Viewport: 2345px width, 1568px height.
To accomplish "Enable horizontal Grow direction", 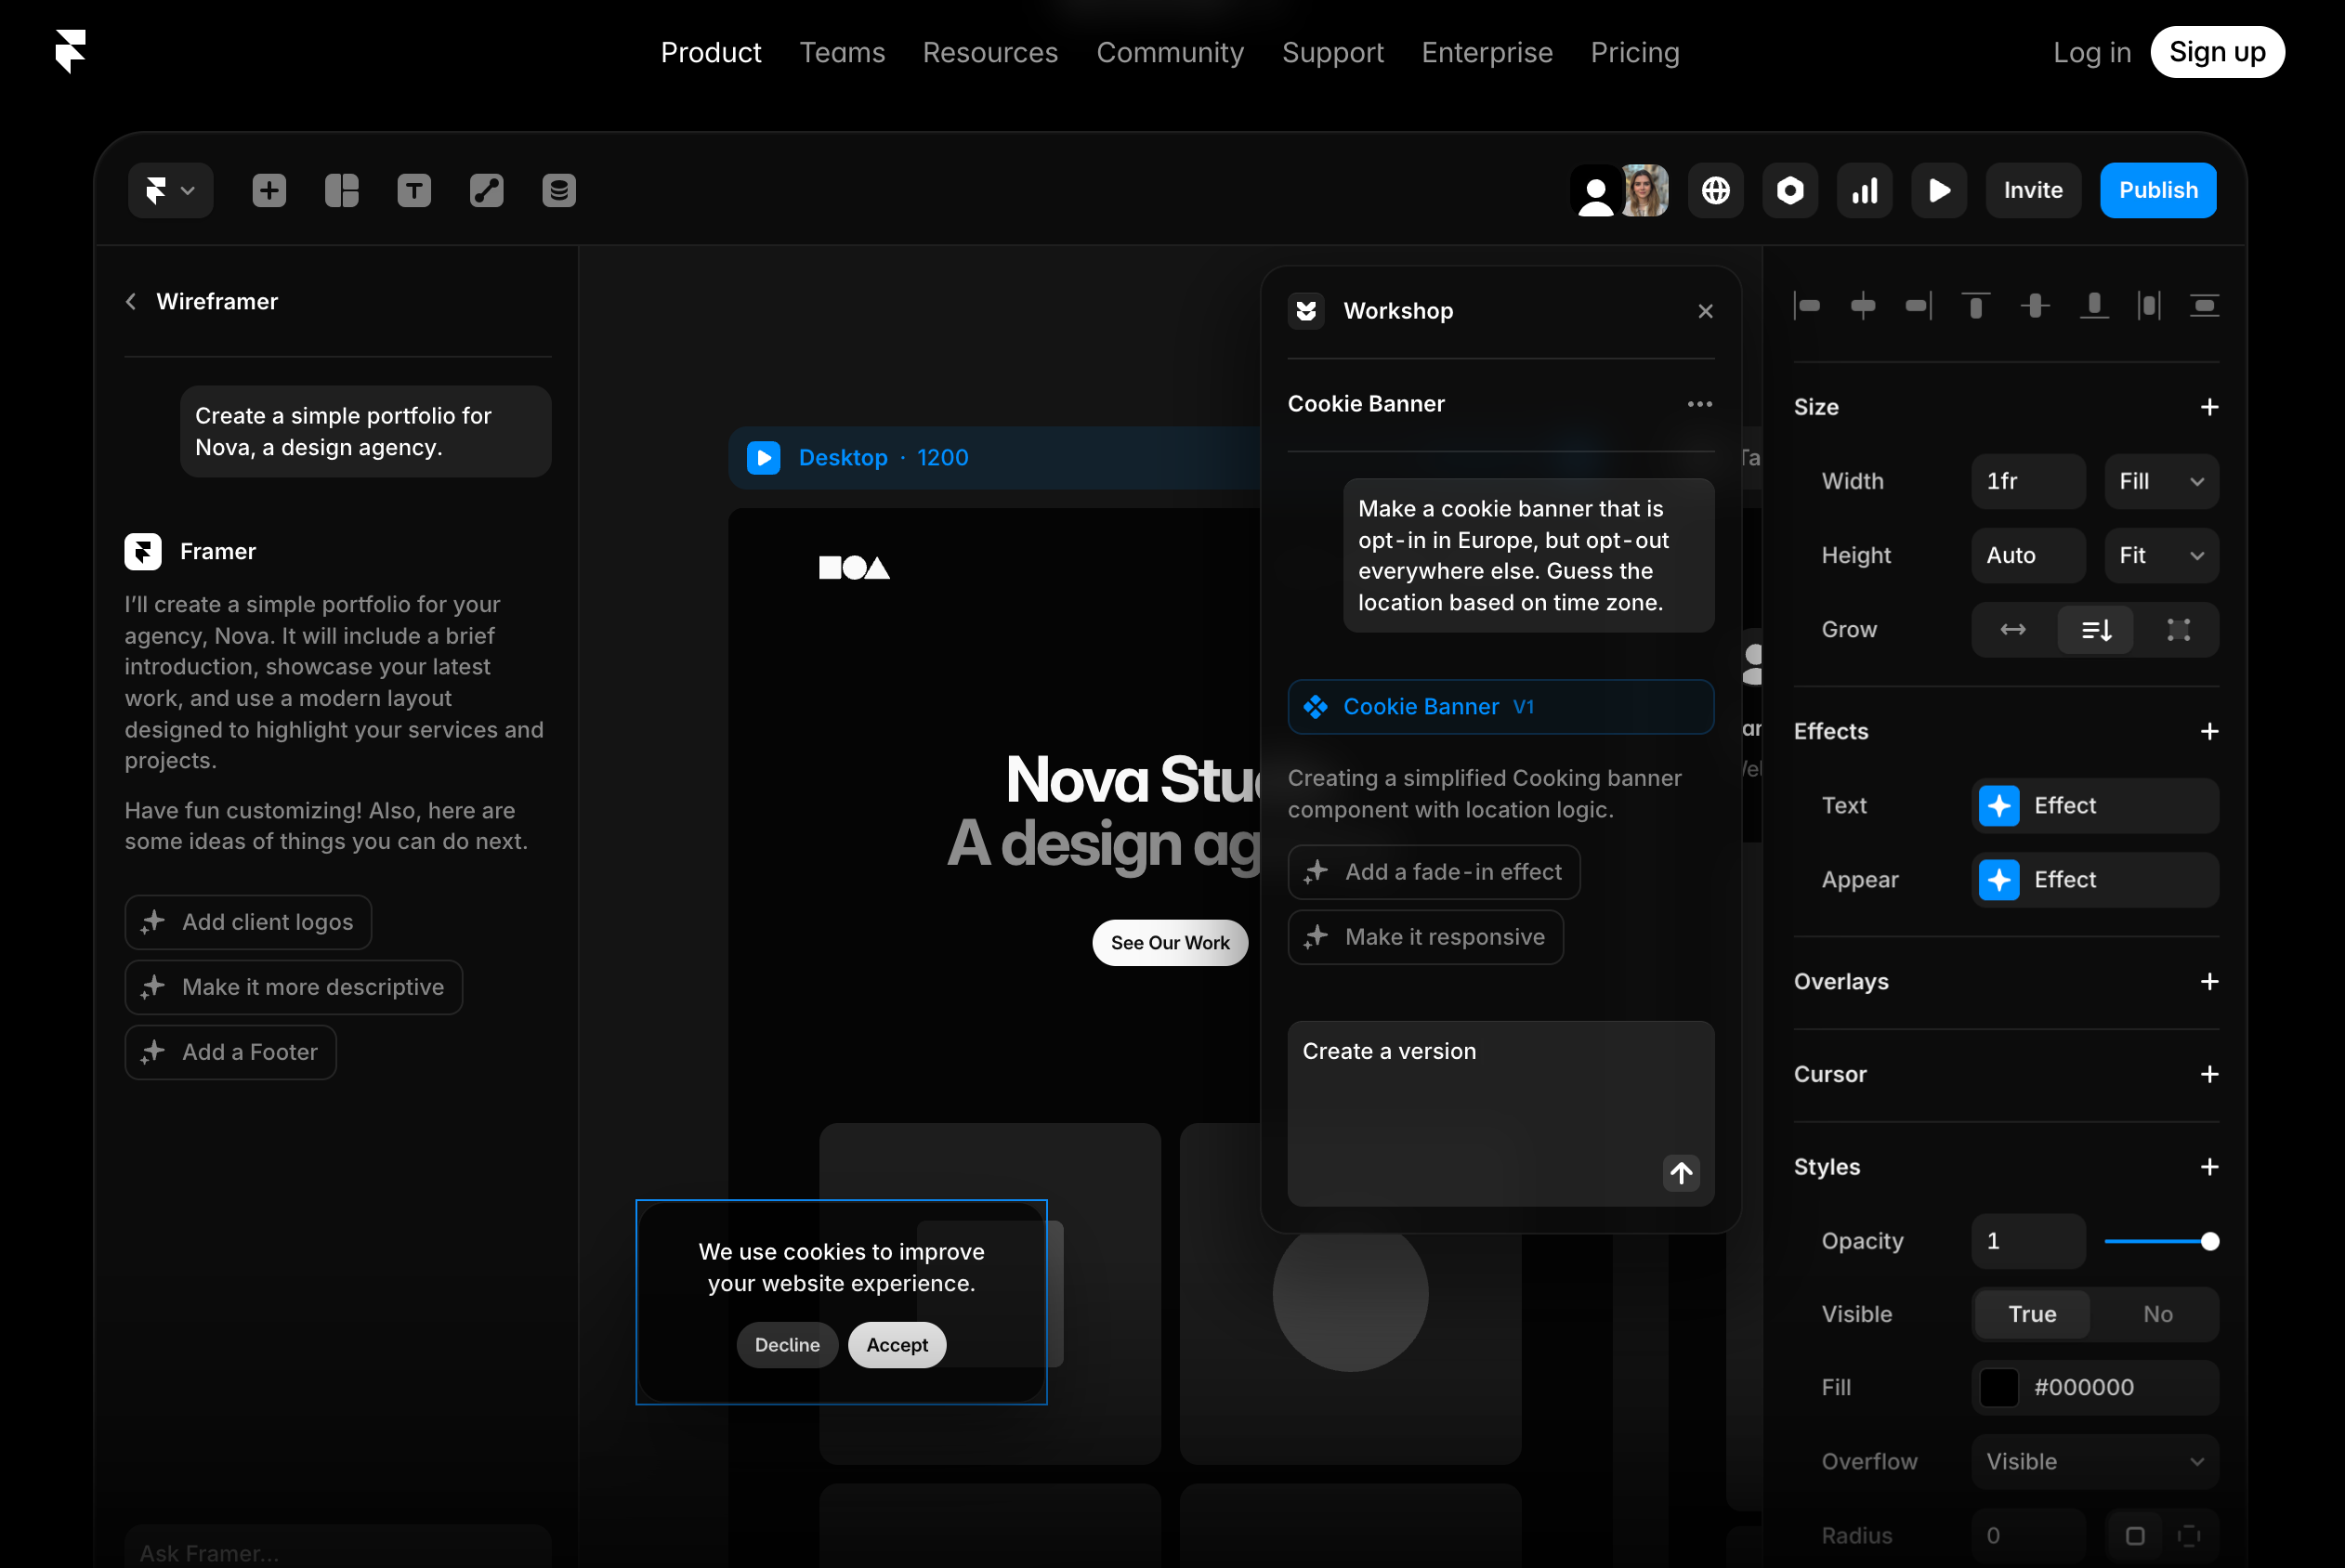I will pyautogui.click(x=2011, y=630).
